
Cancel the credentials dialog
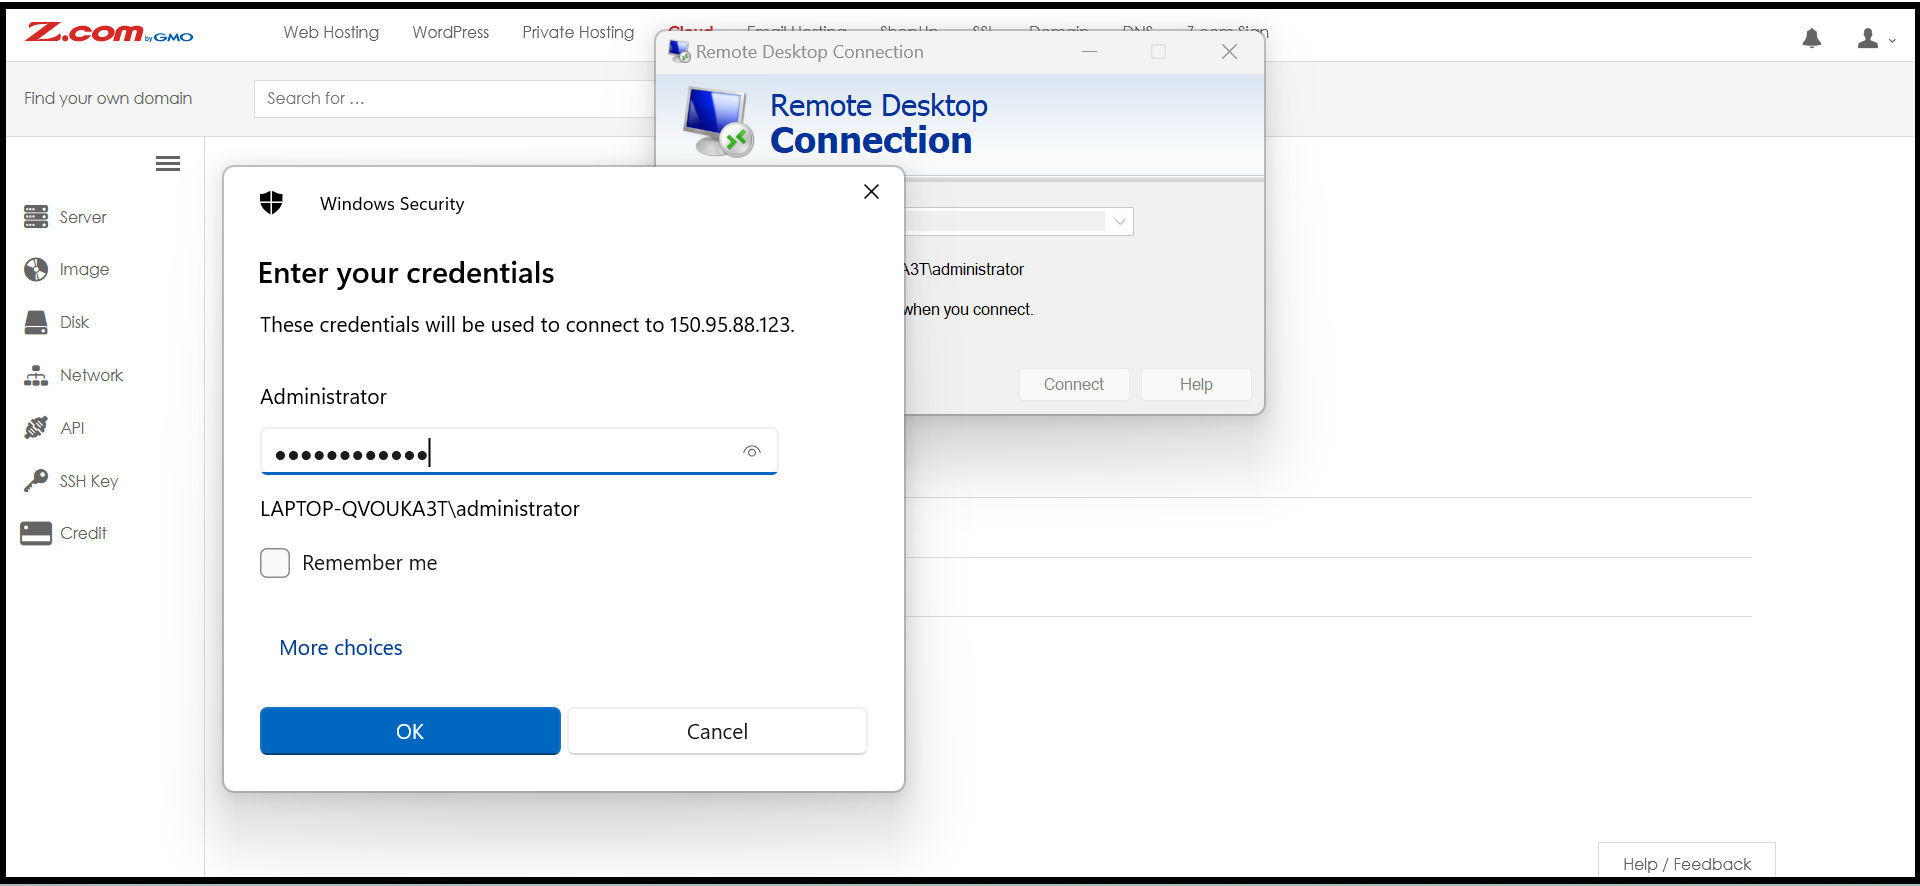[717, 731]
